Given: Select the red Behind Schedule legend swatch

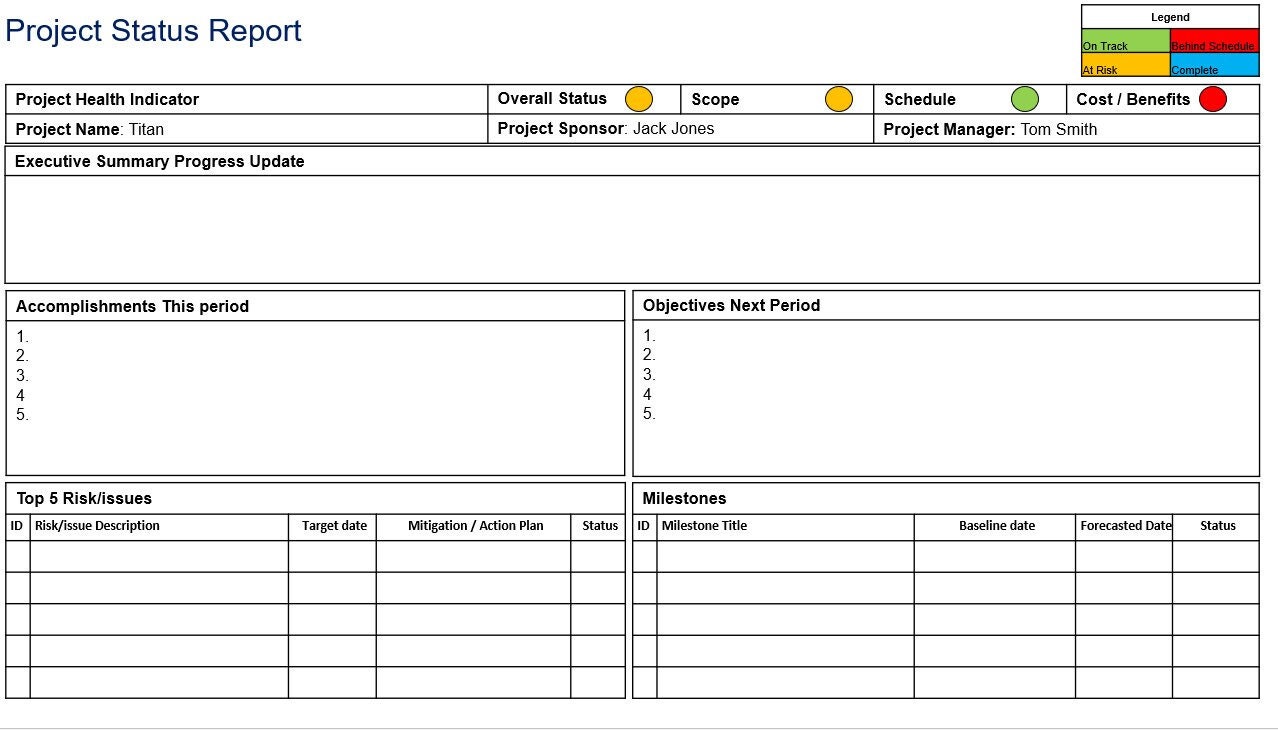Looking at the screenshot, I should point(1214,40).
